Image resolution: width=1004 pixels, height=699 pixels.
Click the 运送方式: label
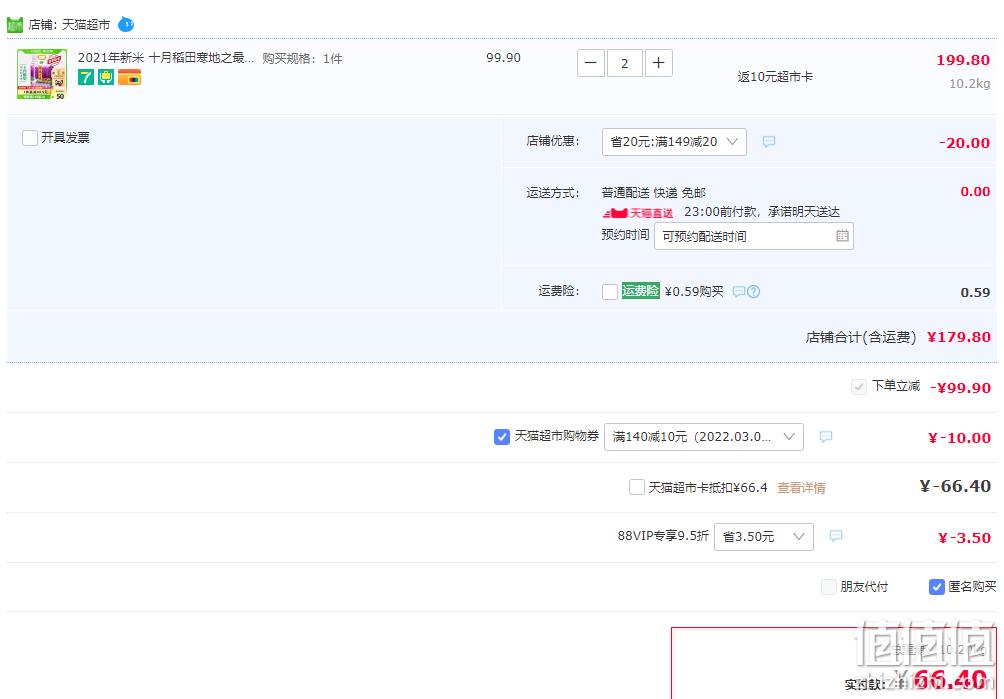click(553, 193)
